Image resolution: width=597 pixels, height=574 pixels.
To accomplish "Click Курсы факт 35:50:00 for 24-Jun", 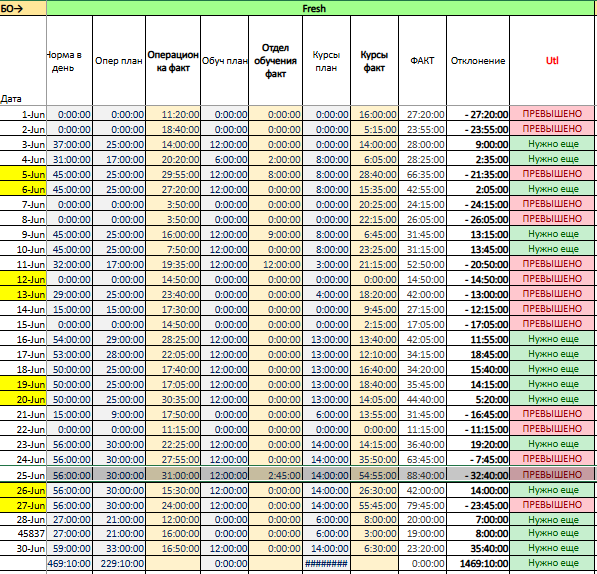I will [374, 459].
